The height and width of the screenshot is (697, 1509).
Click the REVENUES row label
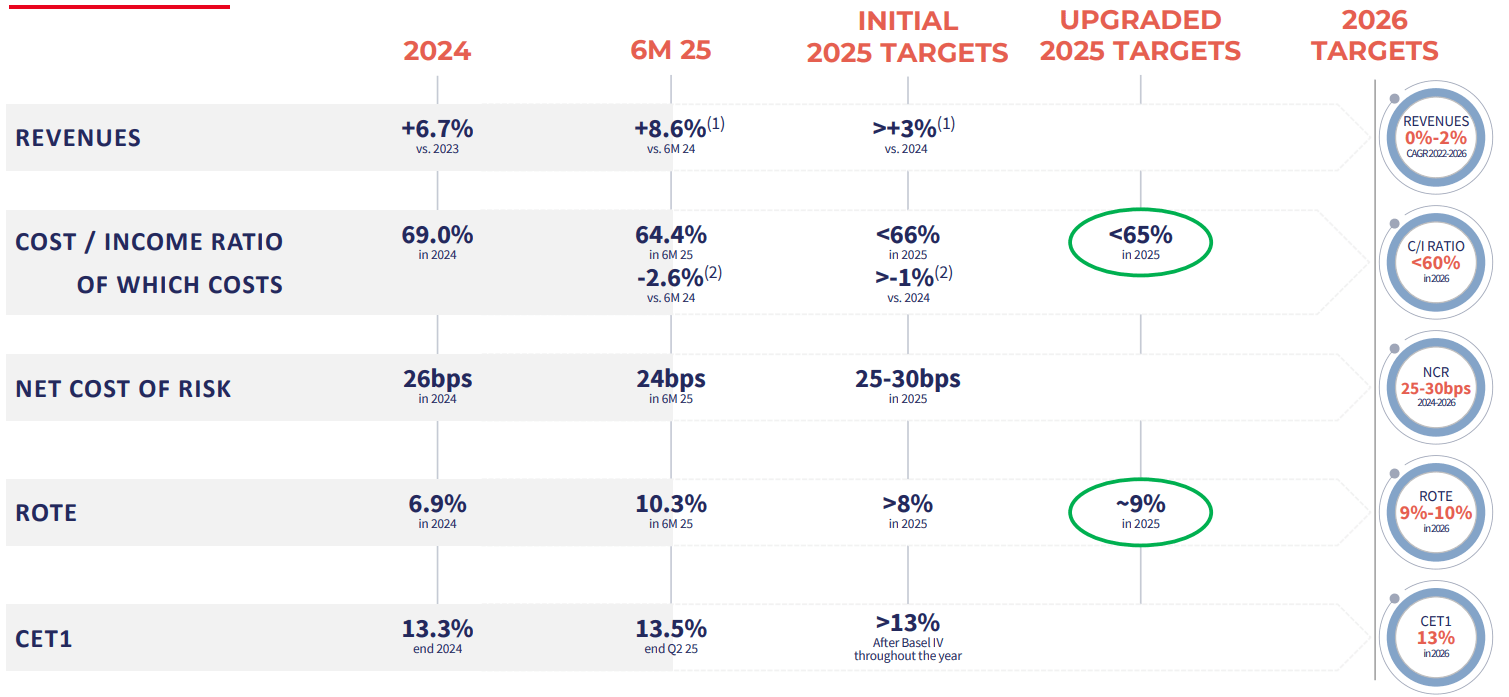[78, 138]
